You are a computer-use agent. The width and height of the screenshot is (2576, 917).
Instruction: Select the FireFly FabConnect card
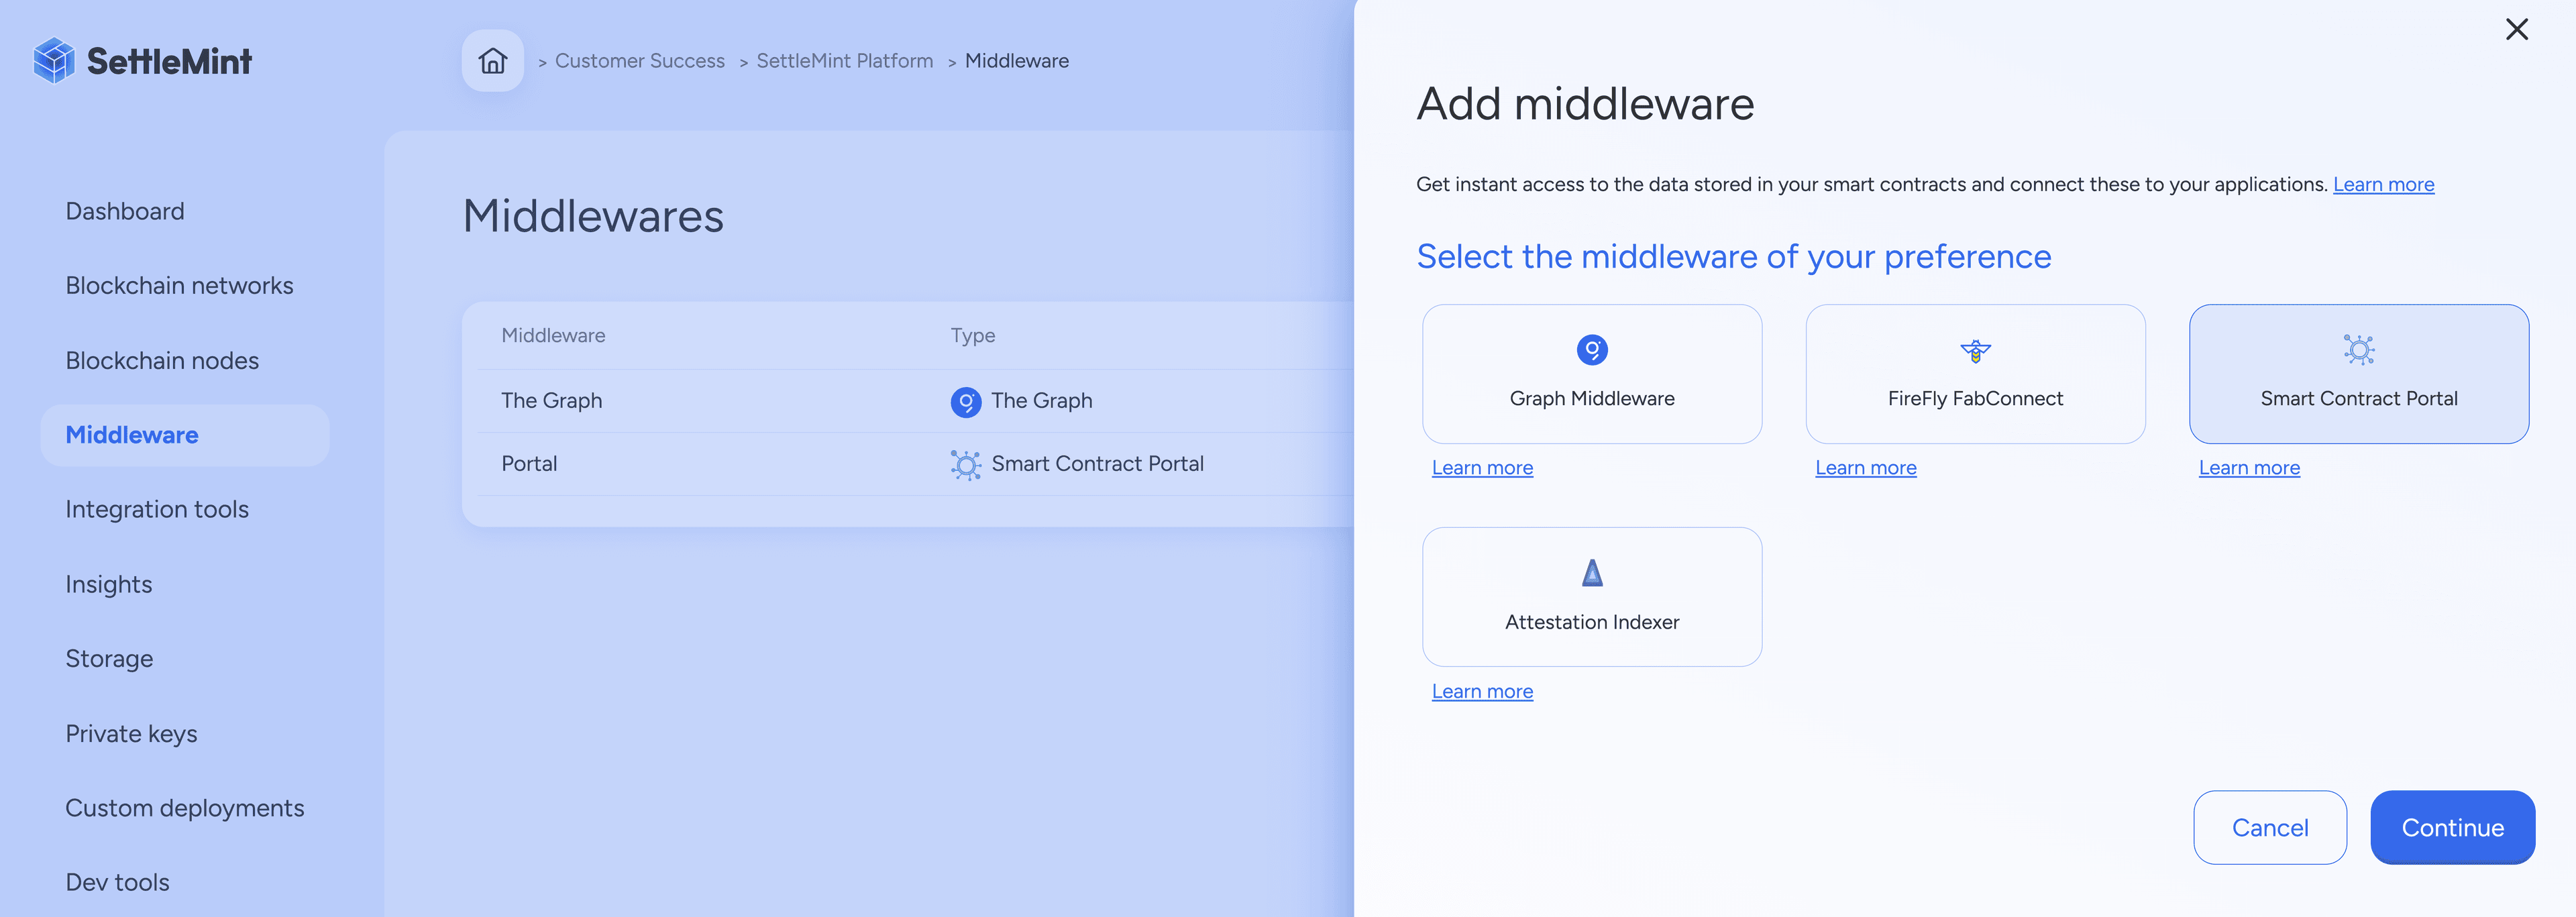pos(1975,374)
